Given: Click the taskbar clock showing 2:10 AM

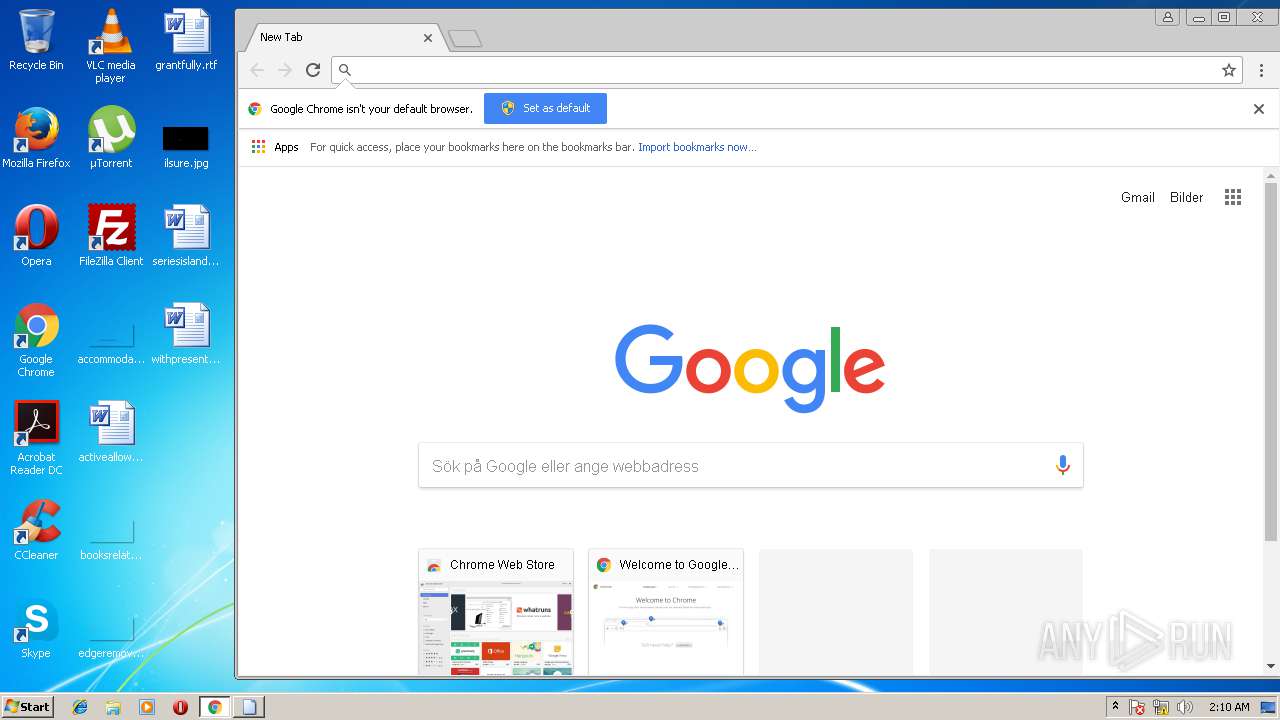Looking at the screenshot, I should click(x=1229, y=707).
